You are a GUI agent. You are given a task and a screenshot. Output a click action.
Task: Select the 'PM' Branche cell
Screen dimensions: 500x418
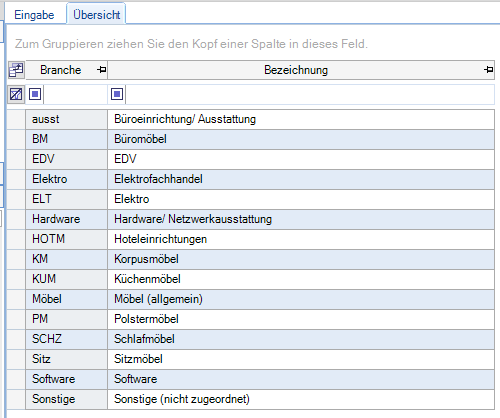pyautogui.click(x=67, y=319)
